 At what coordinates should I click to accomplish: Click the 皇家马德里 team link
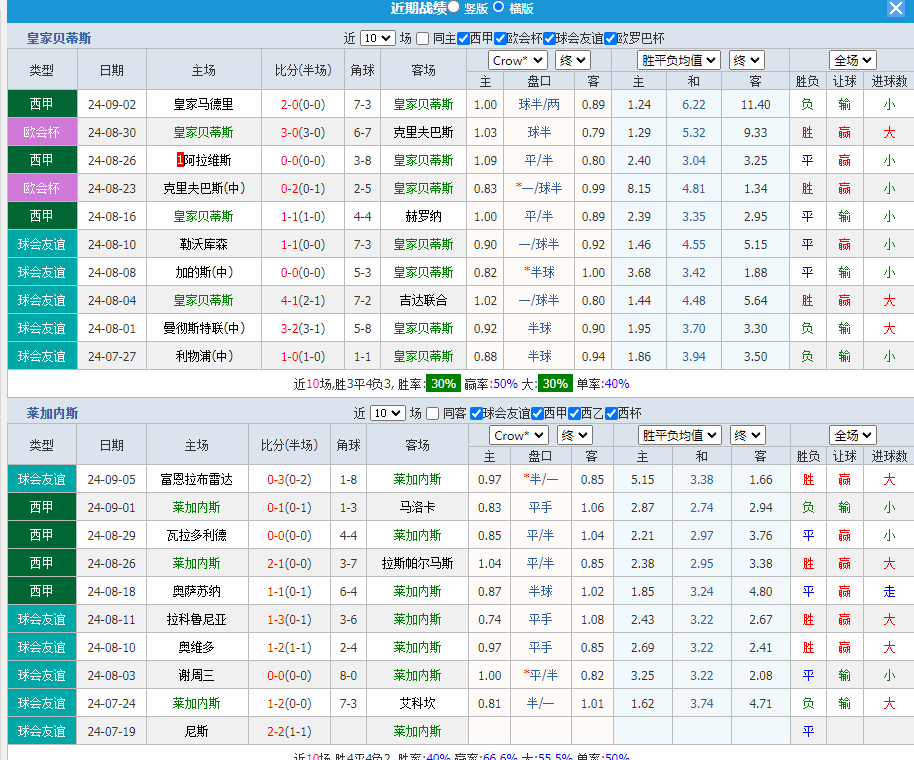pyautogui.click(x=204, y=104)
